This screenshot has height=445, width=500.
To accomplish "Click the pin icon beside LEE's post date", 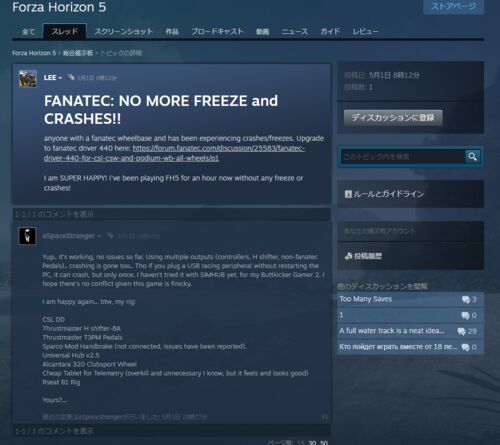I will pyautogui.click(x=71, y=77).
